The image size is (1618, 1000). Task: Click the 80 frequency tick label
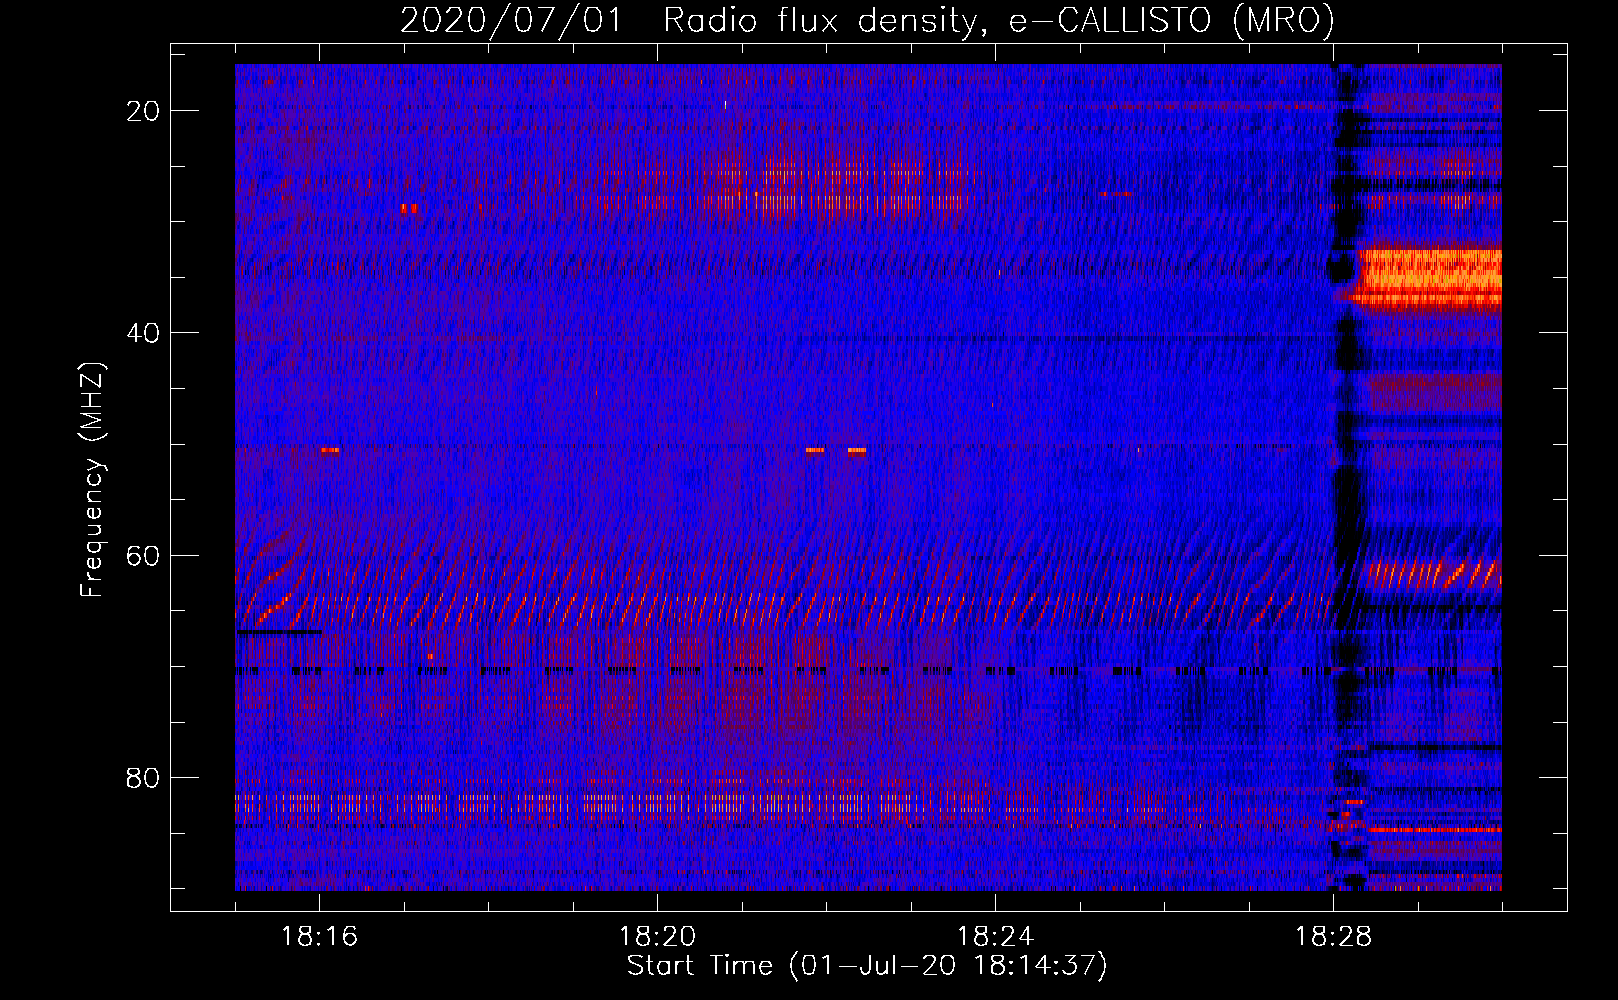143,777
